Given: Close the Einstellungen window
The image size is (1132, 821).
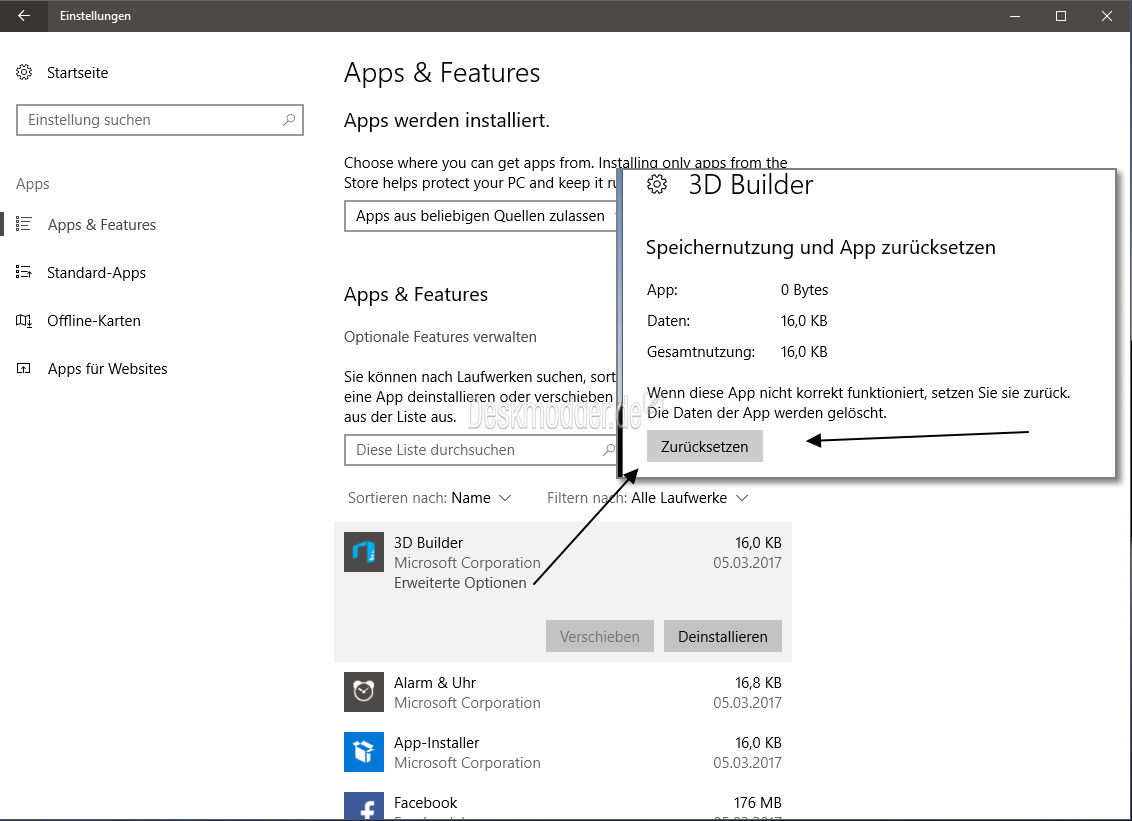Looking at the screenshot, I should [x=1107, y=16].
